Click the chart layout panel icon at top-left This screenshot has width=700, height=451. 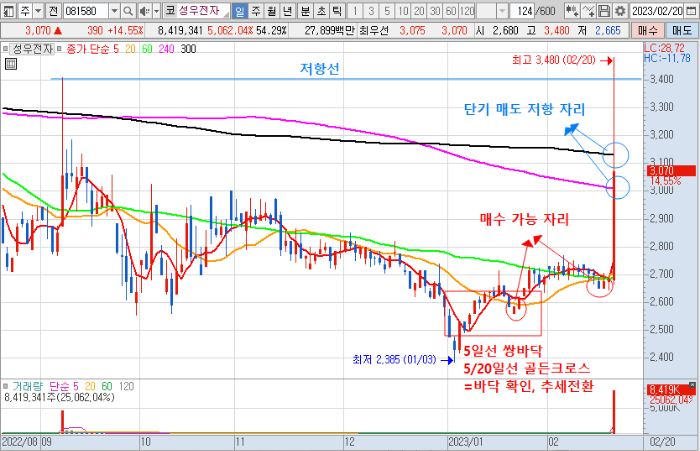(x=8, y=11)
